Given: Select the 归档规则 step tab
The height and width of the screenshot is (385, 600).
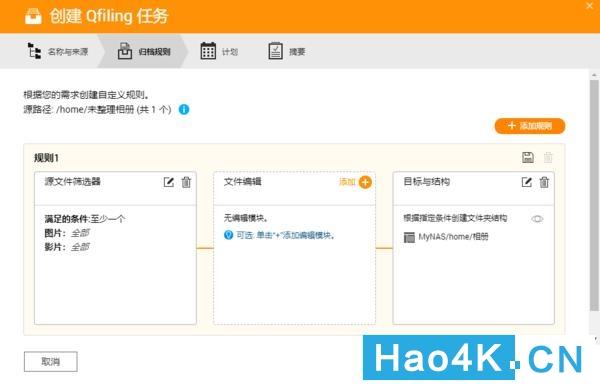Looking at the screenshot, I should [144, 51].
